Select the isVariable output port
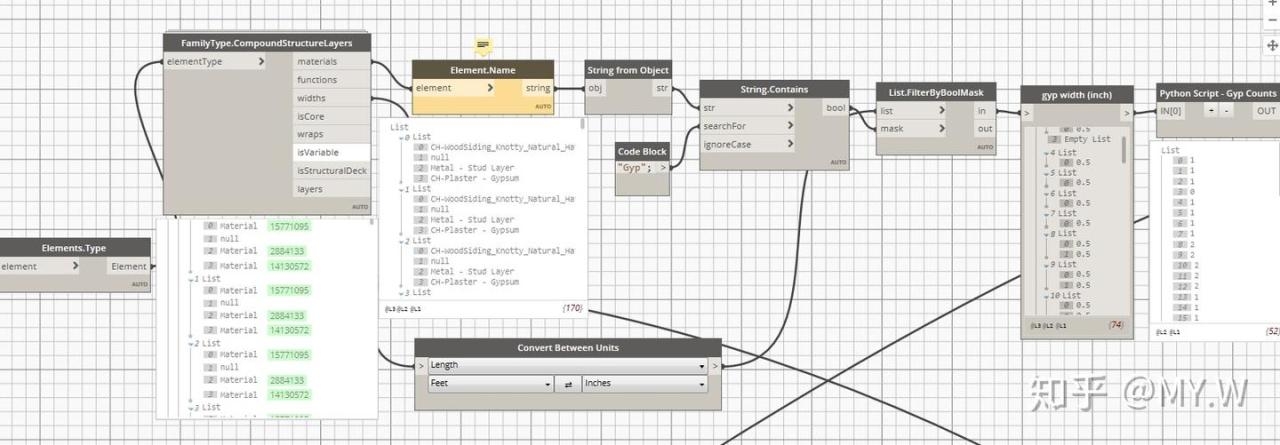 tap(331, 152)
